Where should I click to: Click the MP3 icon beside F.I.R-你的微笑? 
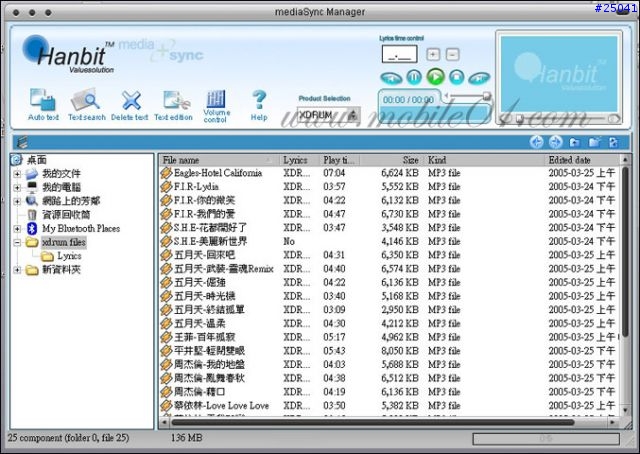pyautogui.click(x=166, y=200)
